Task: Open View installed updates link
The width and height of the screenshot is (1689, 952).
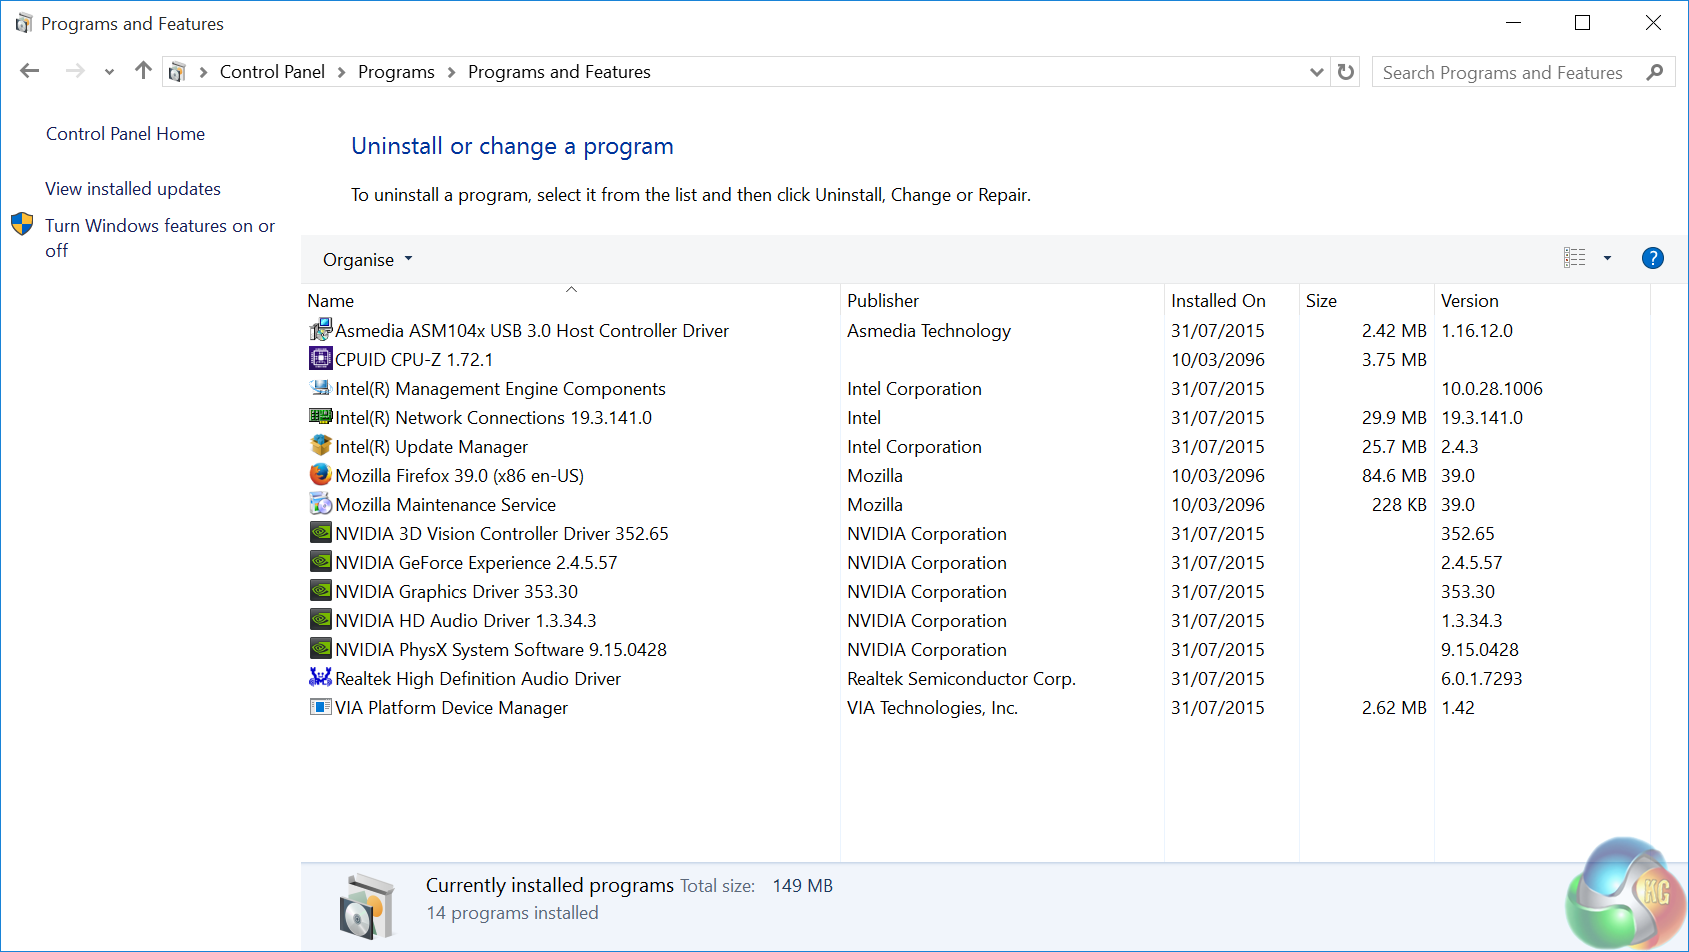Action: (133, 189)
